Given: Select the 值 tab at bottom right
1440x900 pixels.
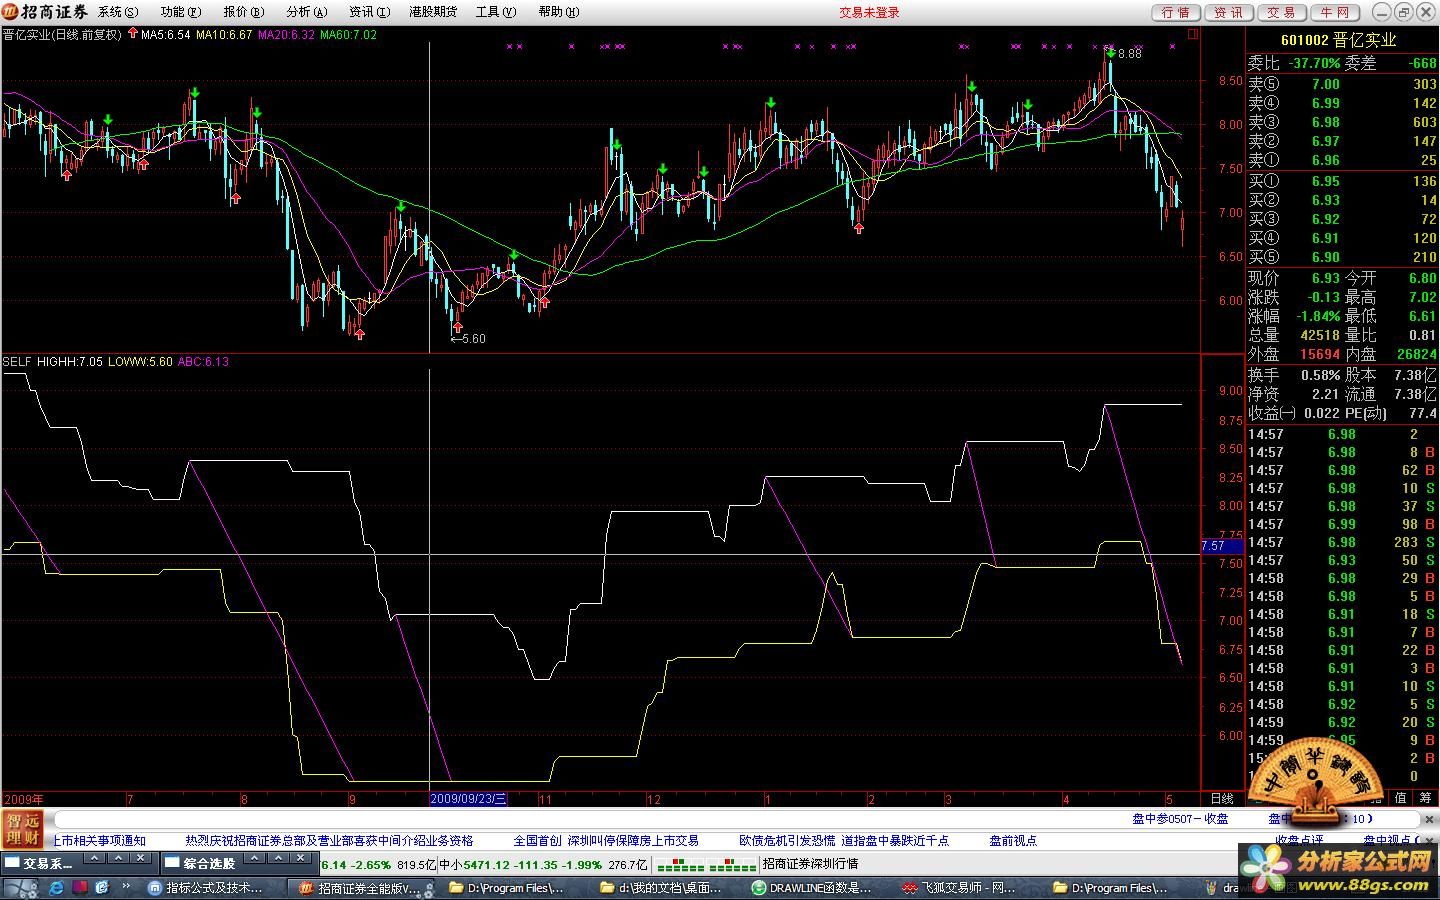Looking at the screenshot, I should click(x=1401, y=798).
